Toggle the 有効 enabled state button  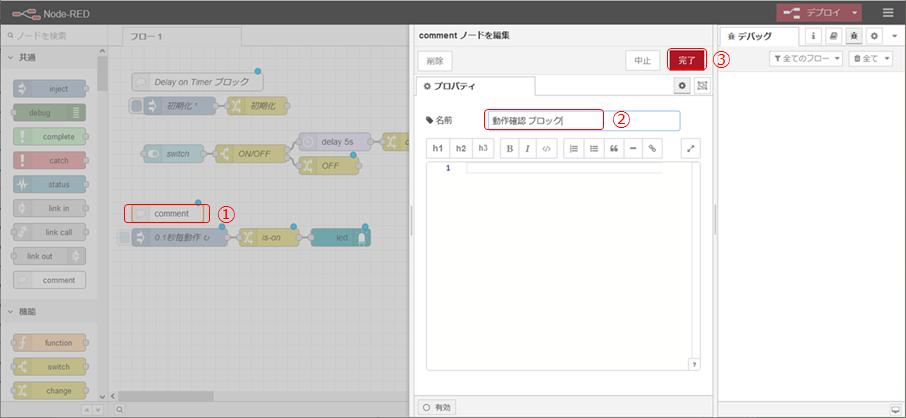click(438, 407)
